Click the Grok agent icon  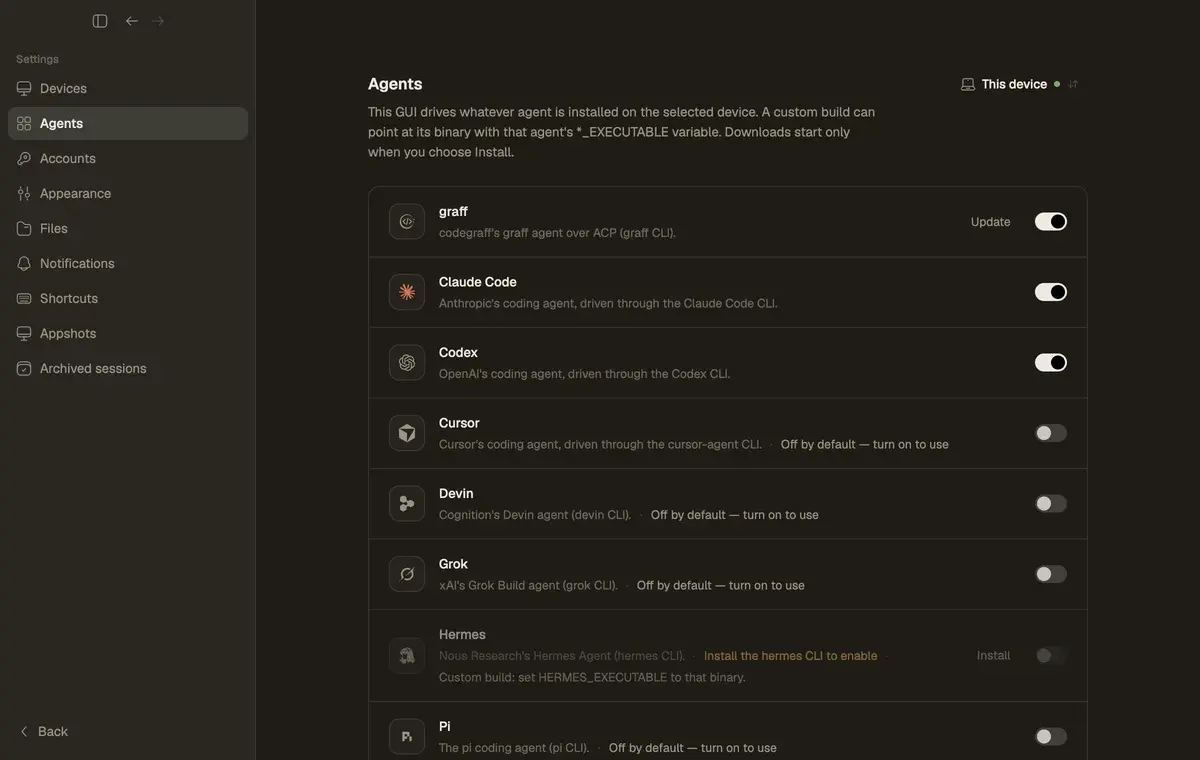pyautogui.click(x=407, y=574)
